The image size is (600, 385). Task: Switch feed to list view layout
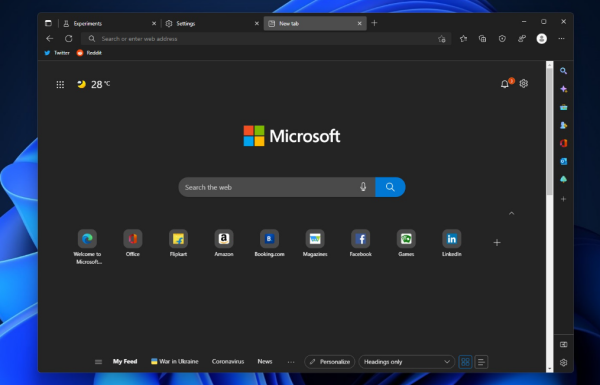point(481,362)
